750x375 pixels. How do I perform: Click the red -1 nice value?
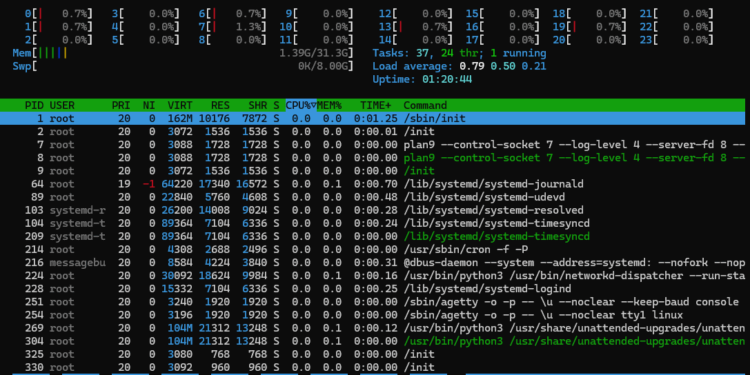pos(149,184)
